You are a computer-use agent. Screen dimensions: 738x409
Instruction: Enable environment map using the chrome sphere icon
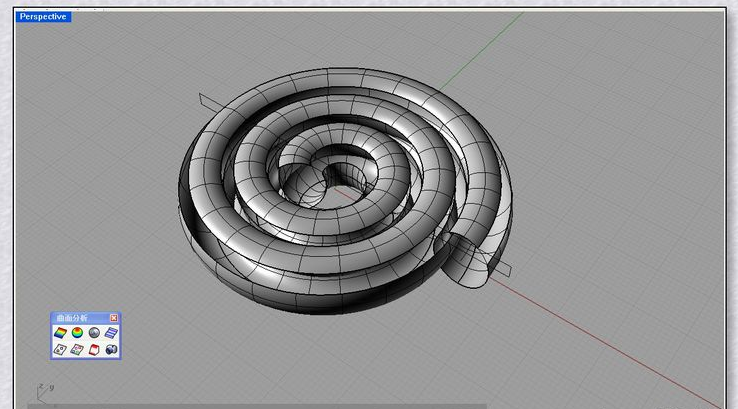(94, 332)
